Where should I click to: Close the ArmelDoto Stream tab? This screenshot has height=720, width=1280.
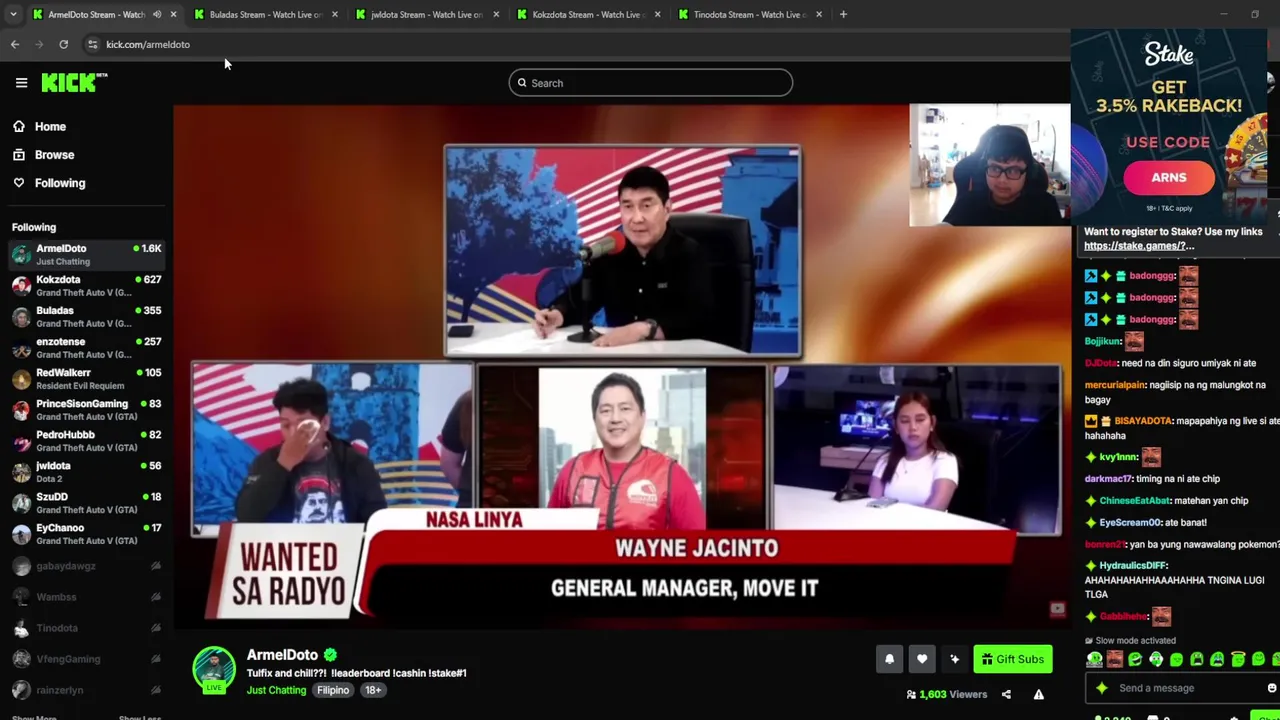point(174,15)
